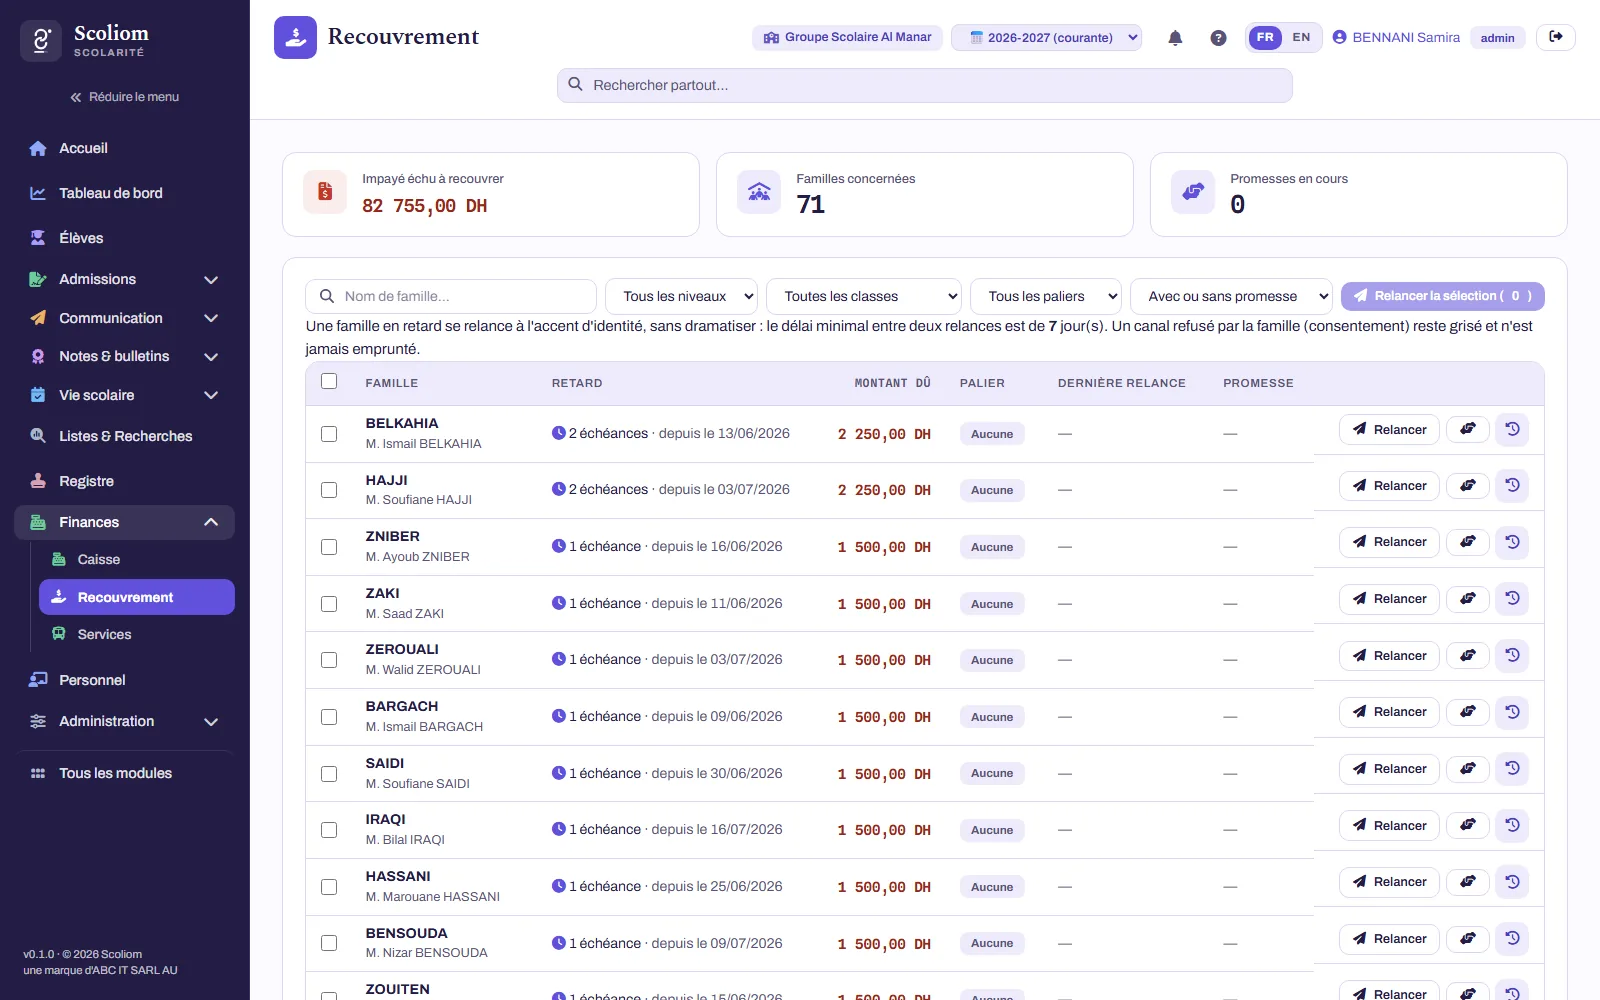Click Relancer button for BENSOUDA family
This screenshot has height=1000, width=1600.
tap(1389, 939)
